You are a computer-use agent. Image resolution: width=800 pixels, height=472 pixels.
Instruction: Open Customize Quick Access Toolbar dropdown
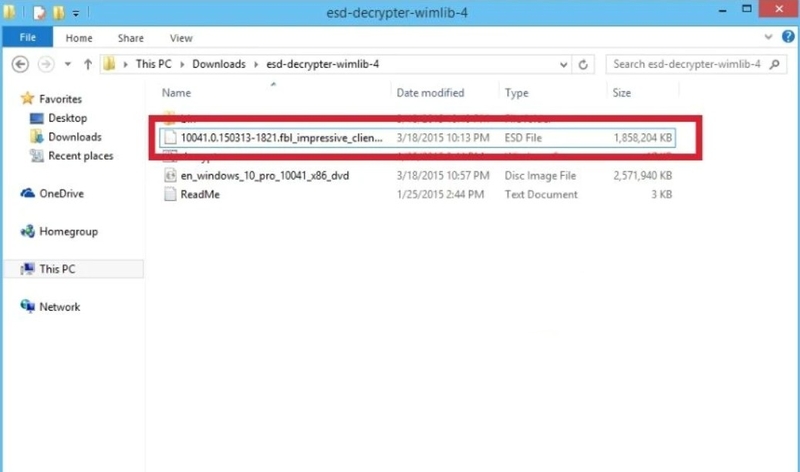(76, 14)
